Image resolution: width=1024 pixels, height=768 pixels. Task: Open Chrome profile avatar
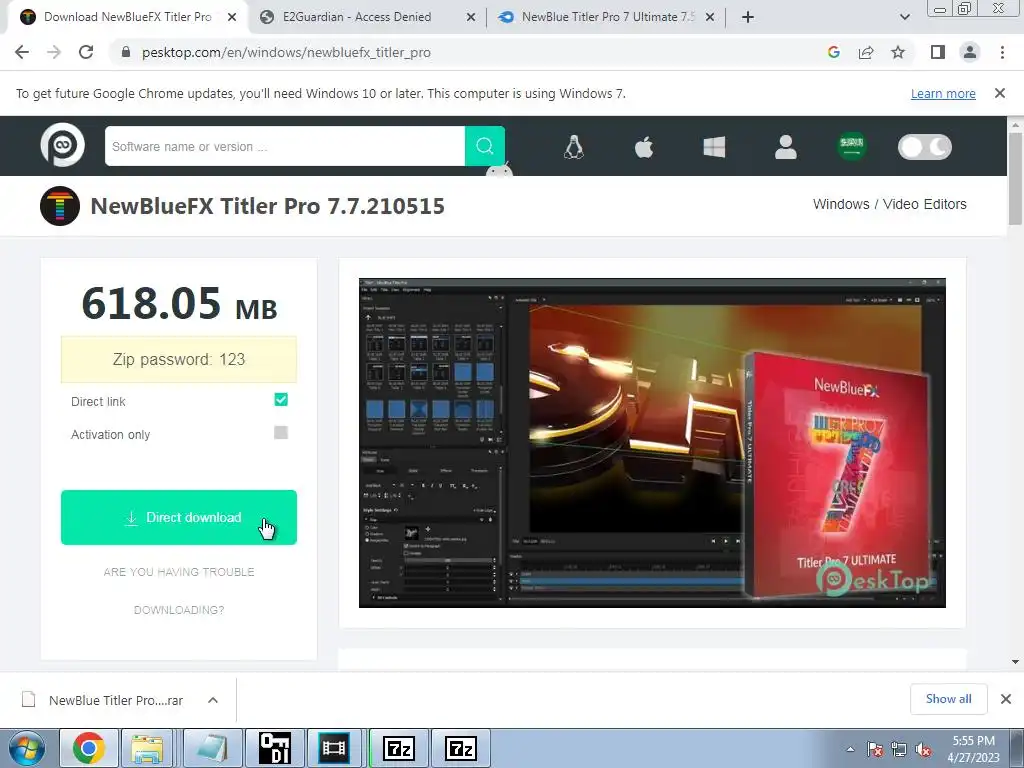[x=970, y=52]
